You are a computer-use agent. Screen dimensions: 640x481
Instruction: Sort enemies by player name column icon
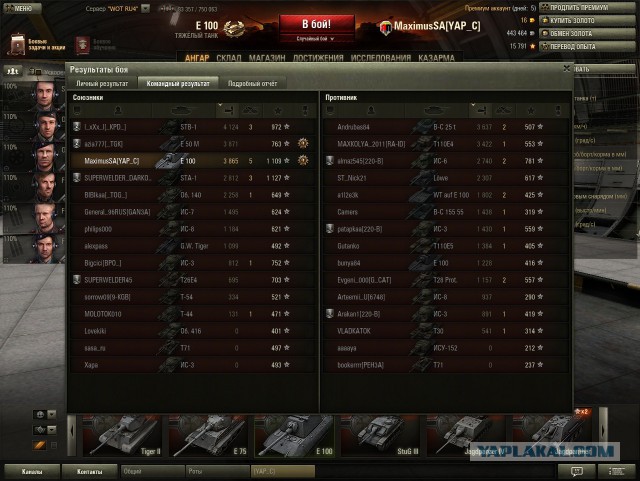pos(371,110)
